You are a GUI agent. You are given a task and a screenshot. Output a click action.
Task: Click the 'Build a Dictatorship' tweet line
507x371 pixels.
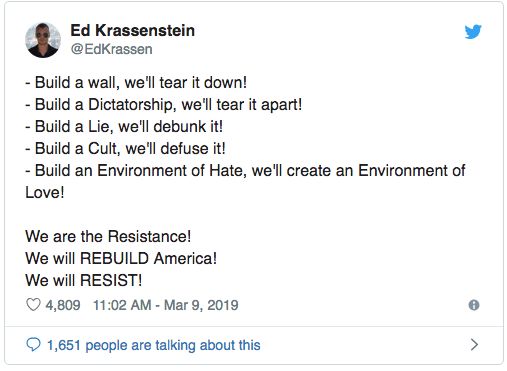tap(164, 104)
